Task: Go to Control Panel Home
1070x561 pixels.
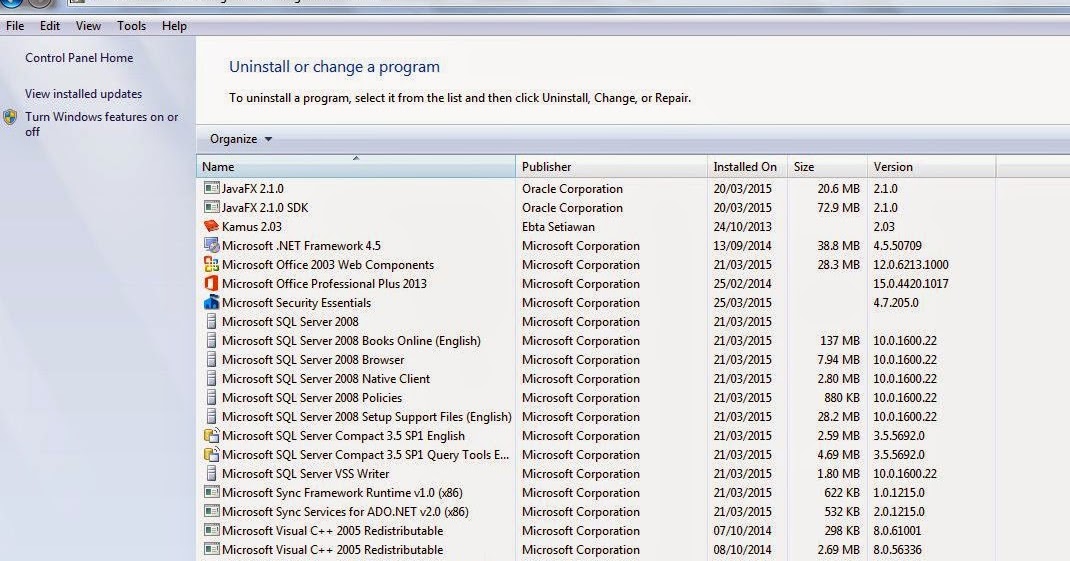Action: click(x=79, y=58)
